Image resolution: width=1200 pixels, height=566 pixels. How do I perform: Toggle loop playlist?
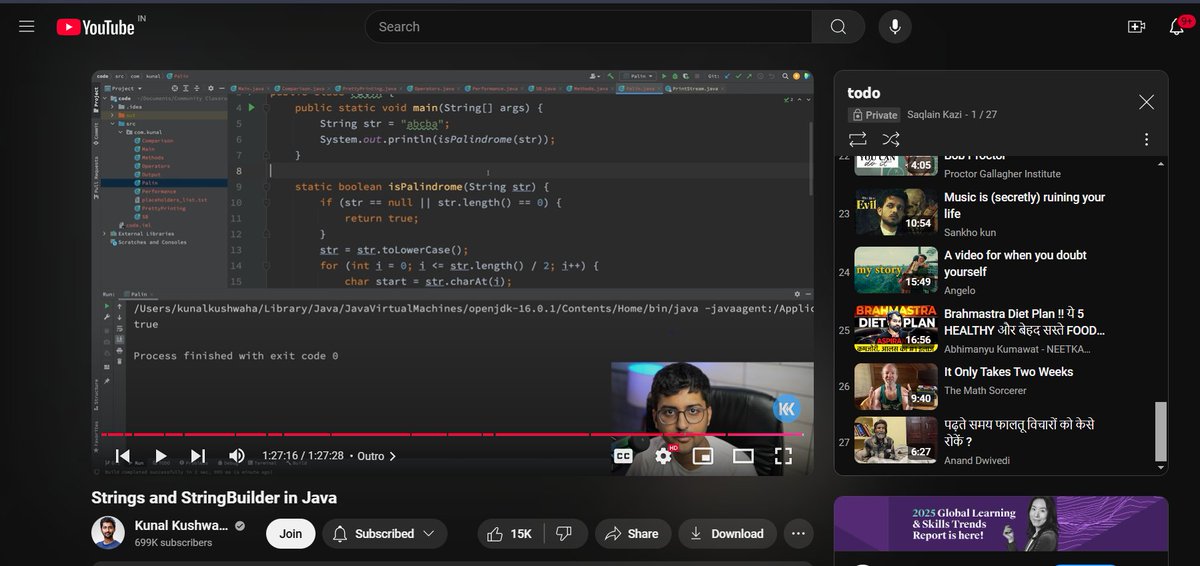[857, 139]
